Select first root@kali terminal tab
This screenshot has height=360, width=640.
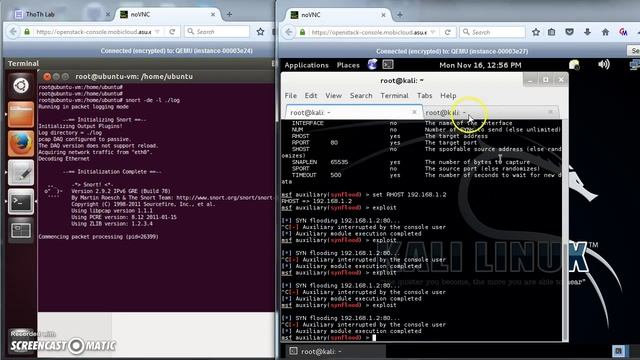(353, 112)
